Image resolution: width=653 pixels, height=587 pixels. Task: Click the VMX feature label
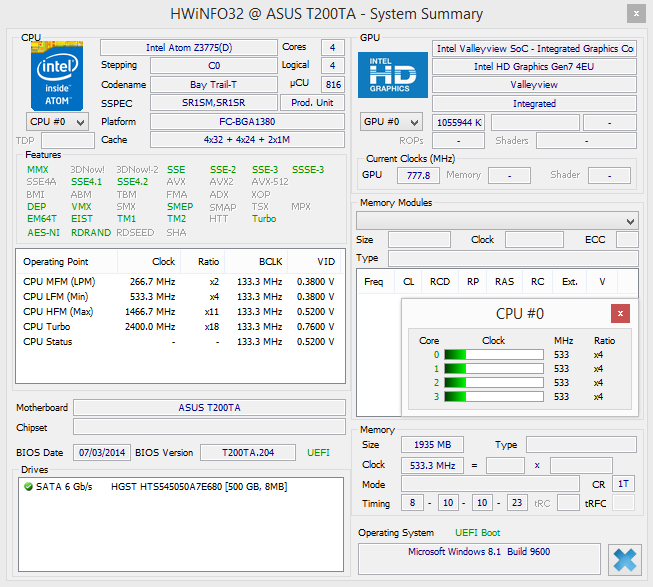[81, 206]
